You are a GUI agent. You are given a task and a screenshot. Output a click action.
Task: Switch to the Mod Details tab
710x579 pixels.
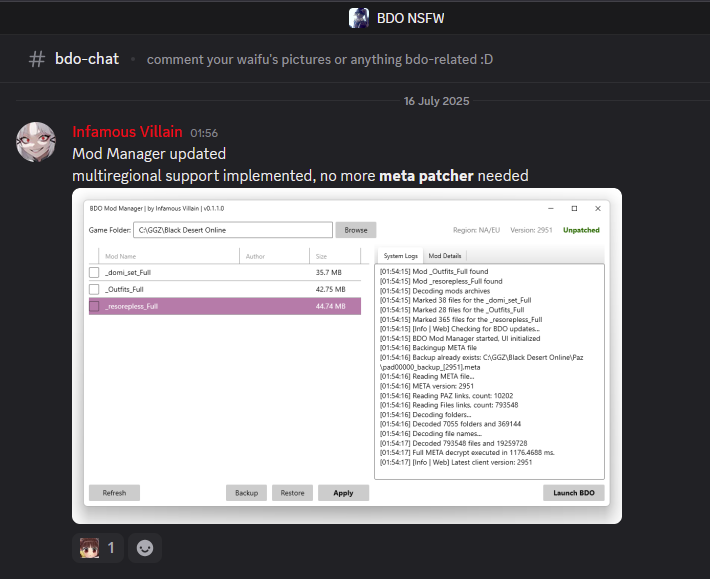click(x=445, y=257)
